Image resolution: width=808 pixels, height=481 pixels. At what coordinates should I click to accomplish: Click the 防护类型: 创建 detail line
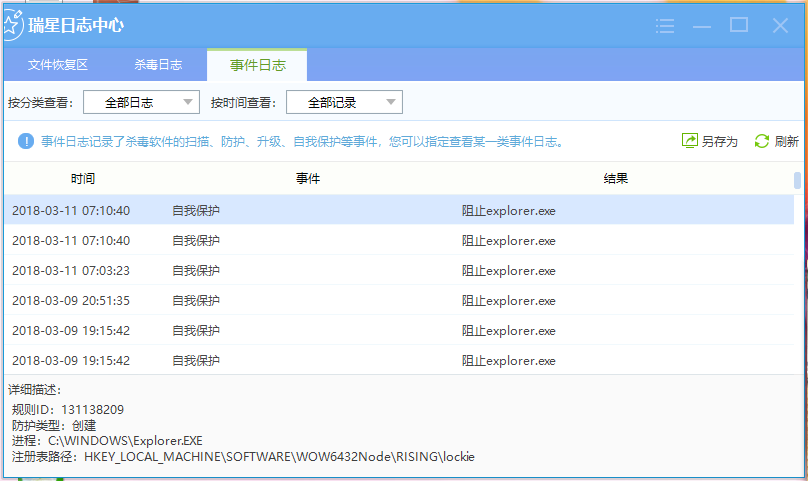pos(54,425)
